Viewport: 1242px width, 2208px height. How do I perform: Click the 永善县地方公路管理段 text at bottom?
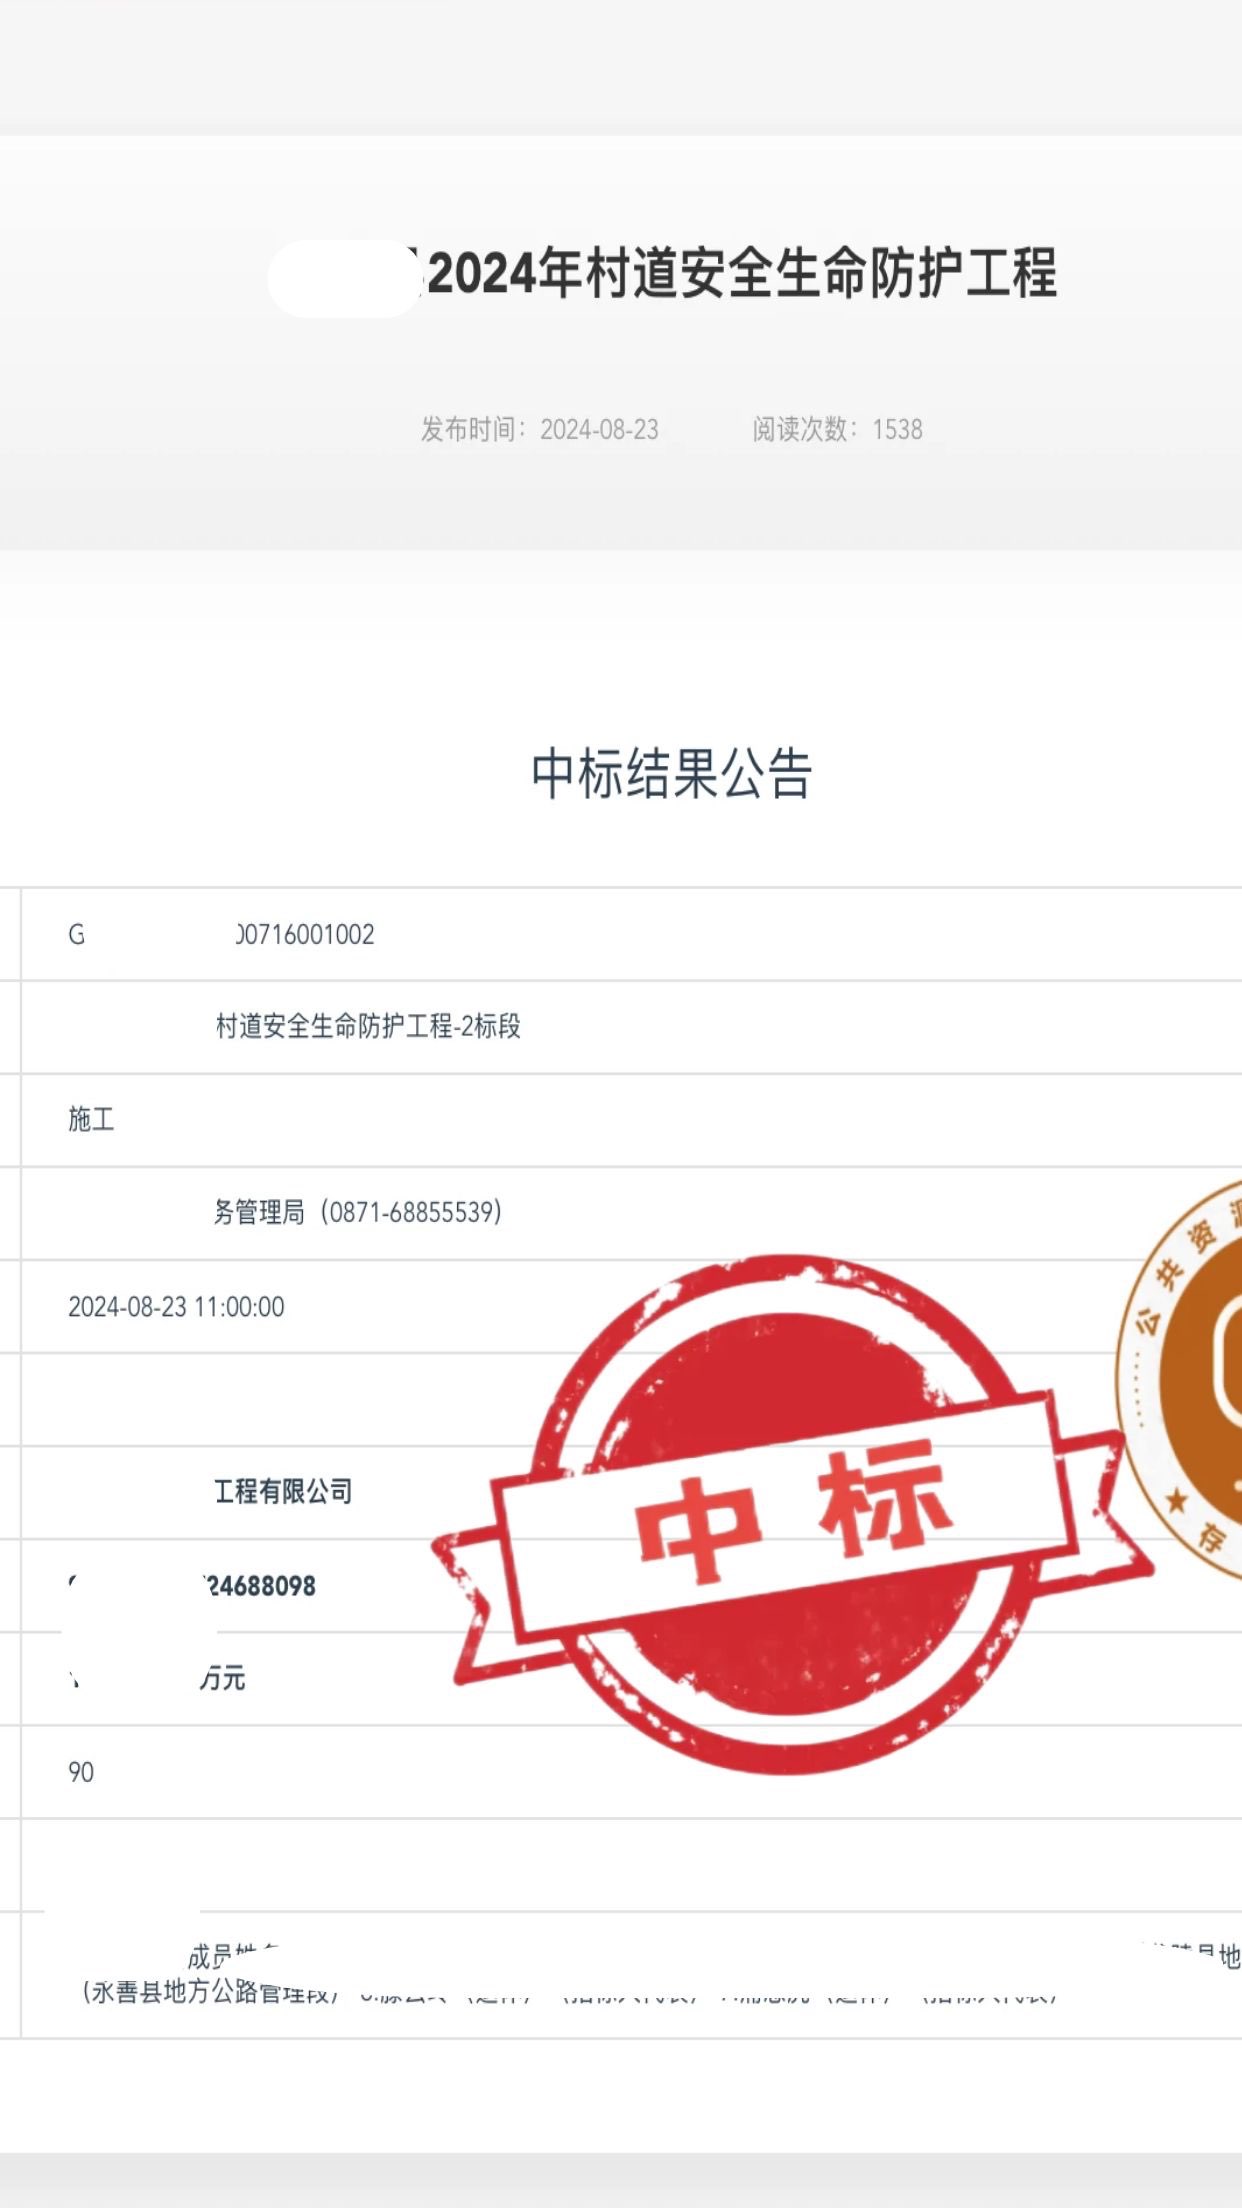point(205,1992)
